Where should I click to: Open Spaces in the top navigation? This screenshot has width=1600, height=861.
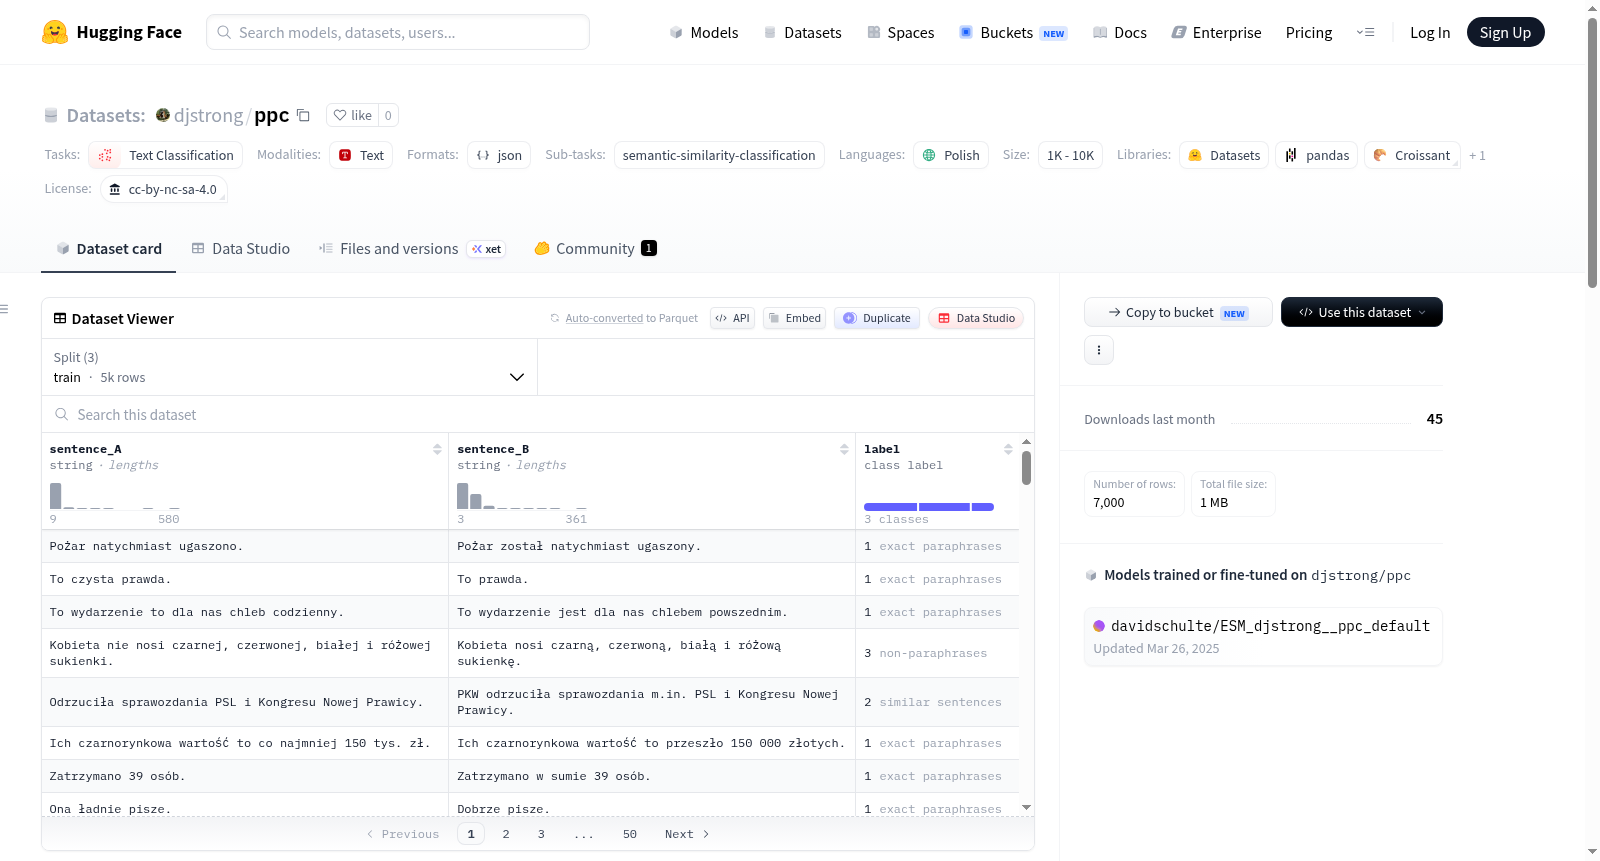[901, 33]
